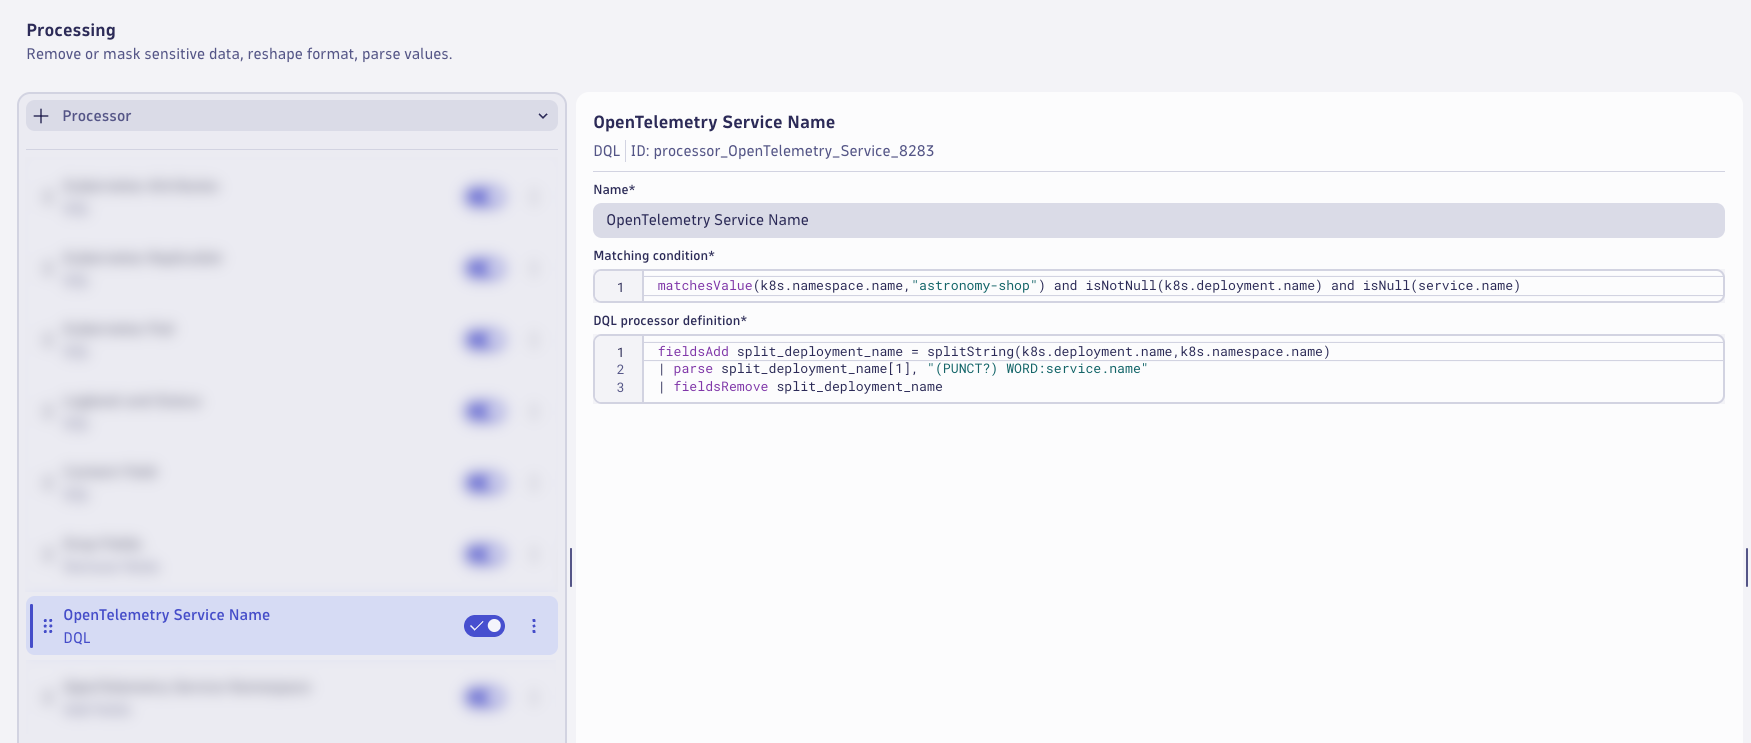
Task: Click the "astronomy-shop" string in the matching condition
Action: [x=974, y=286]
